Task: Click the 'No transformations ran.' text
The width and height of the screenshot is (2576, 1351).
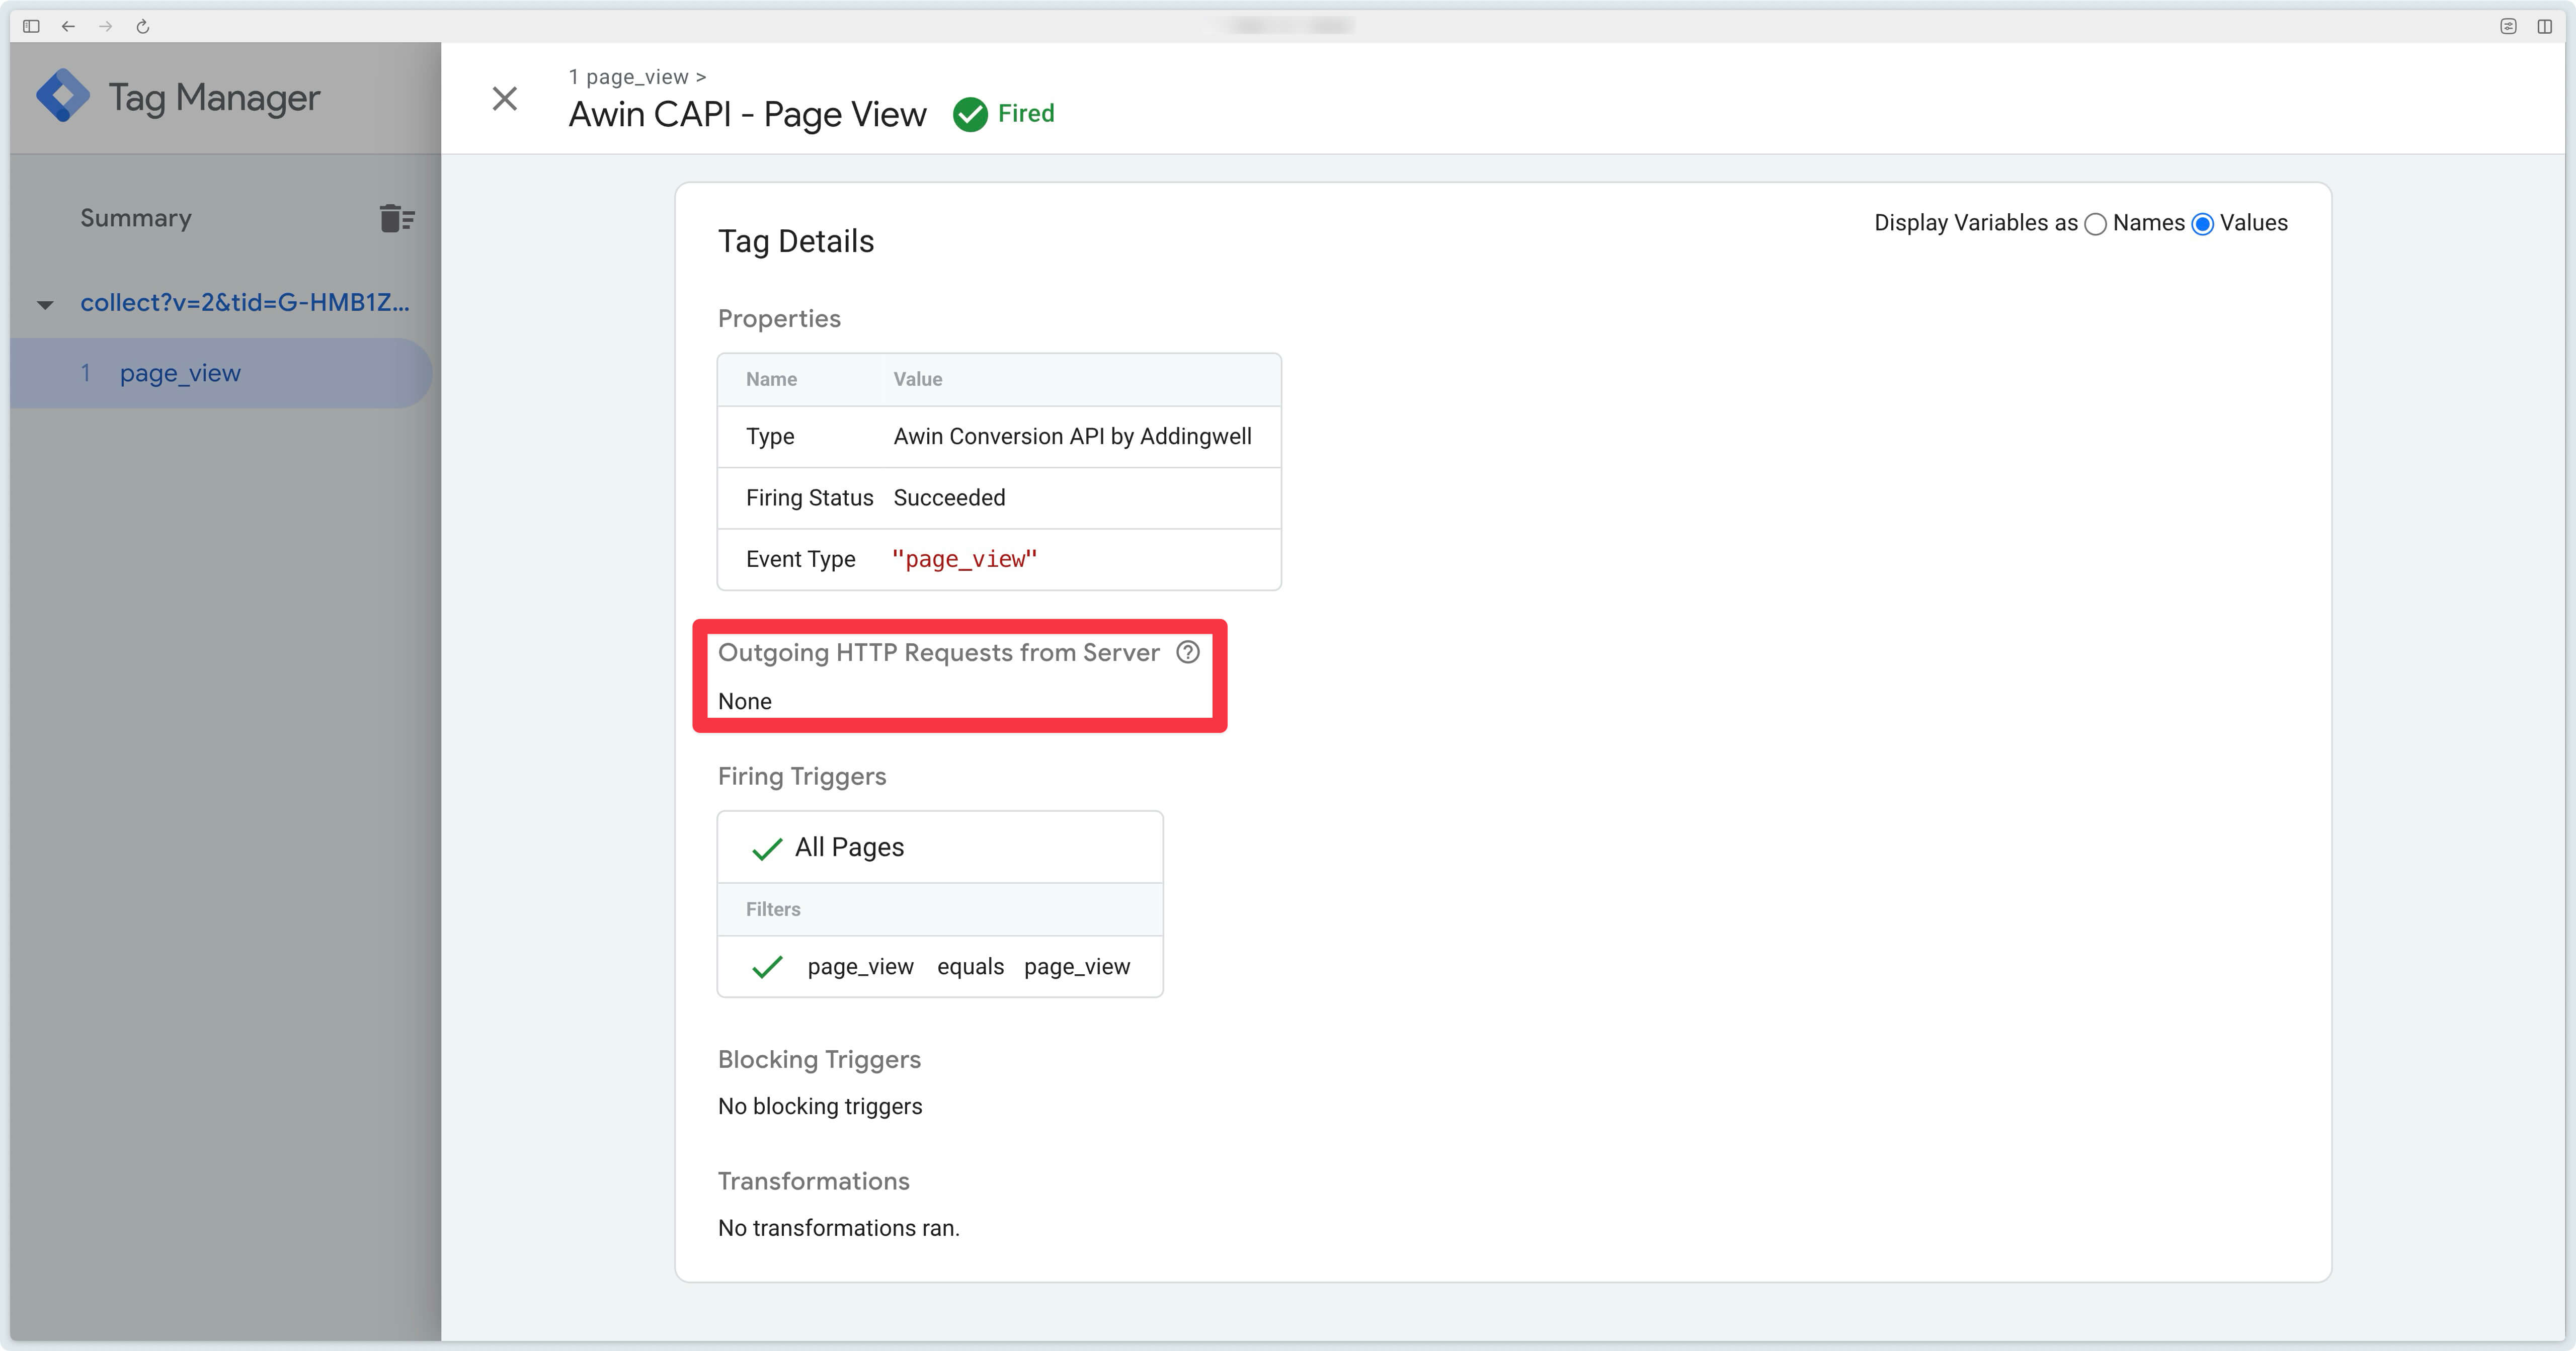Action: coord(839,1228)
